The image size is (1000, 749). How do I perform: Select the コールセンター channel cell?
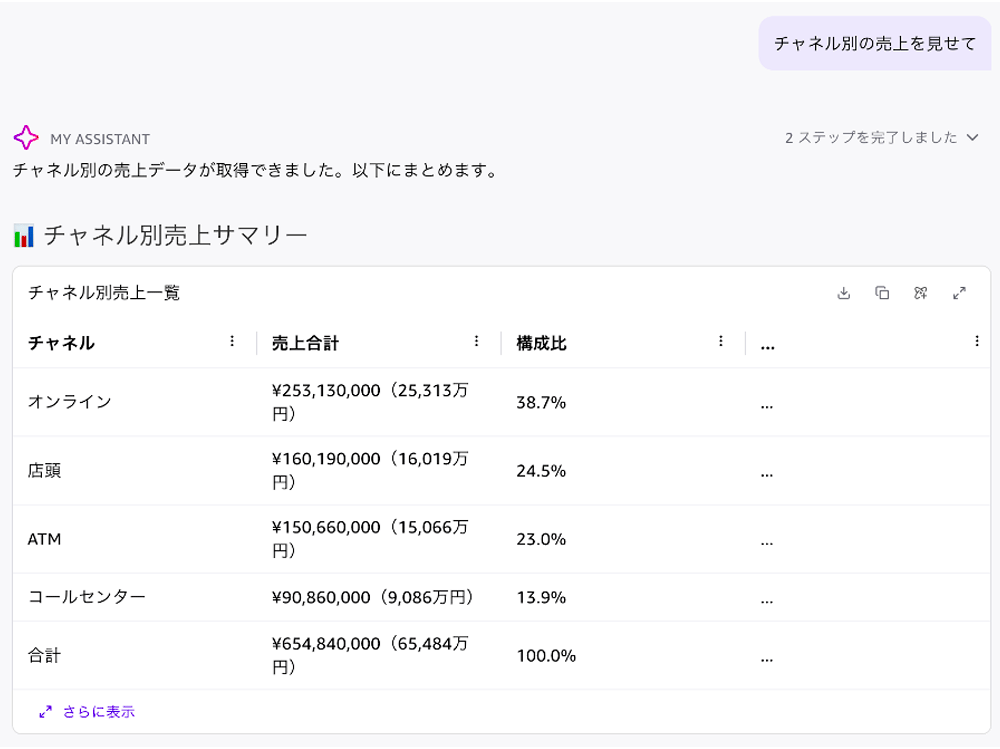87,597
